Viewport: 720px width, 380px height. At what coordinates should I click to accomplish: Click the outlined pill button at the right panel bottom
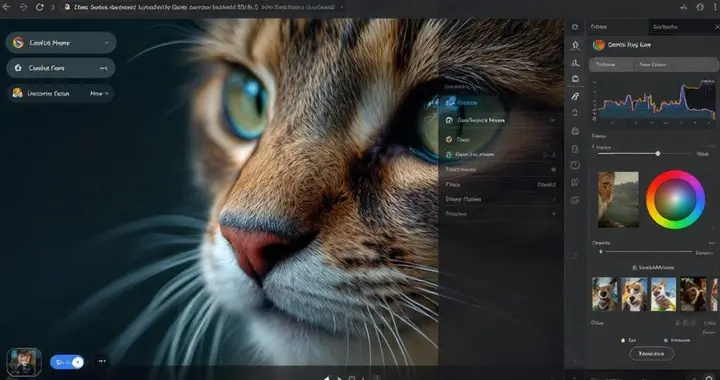pyautogui.click(x=651, y=353)
